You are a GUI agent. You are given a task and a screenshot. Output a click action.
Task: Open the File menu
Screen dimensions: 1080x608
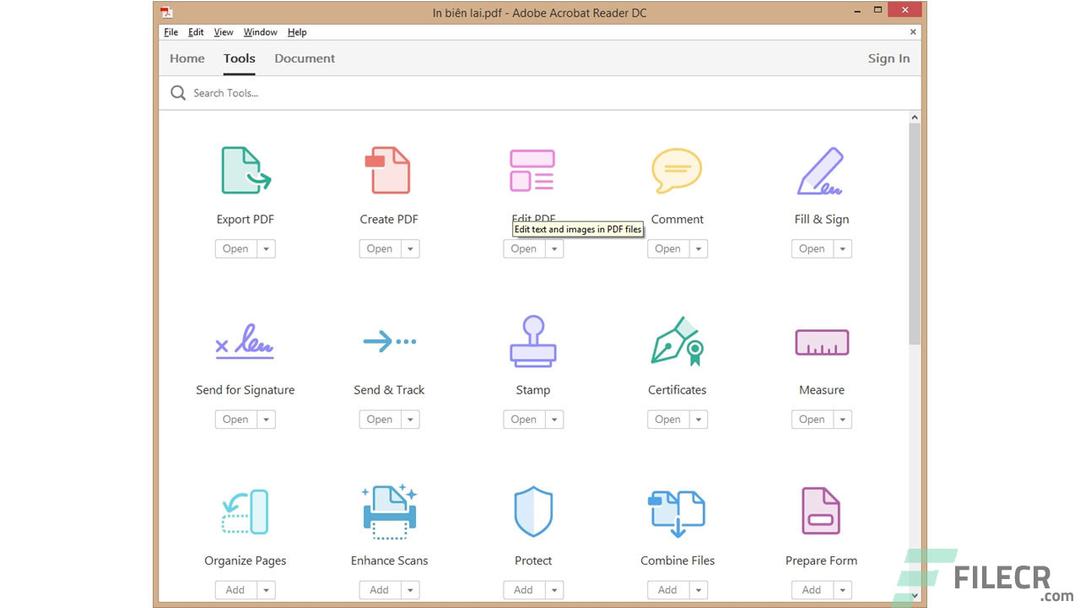170,31
